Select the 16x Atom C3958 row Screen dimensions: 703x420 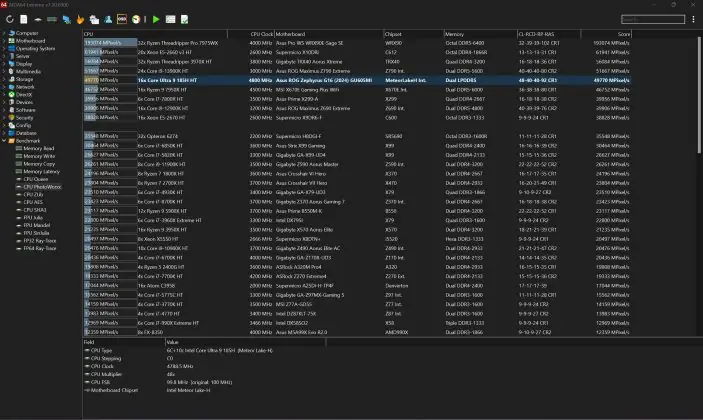[357, 286]
